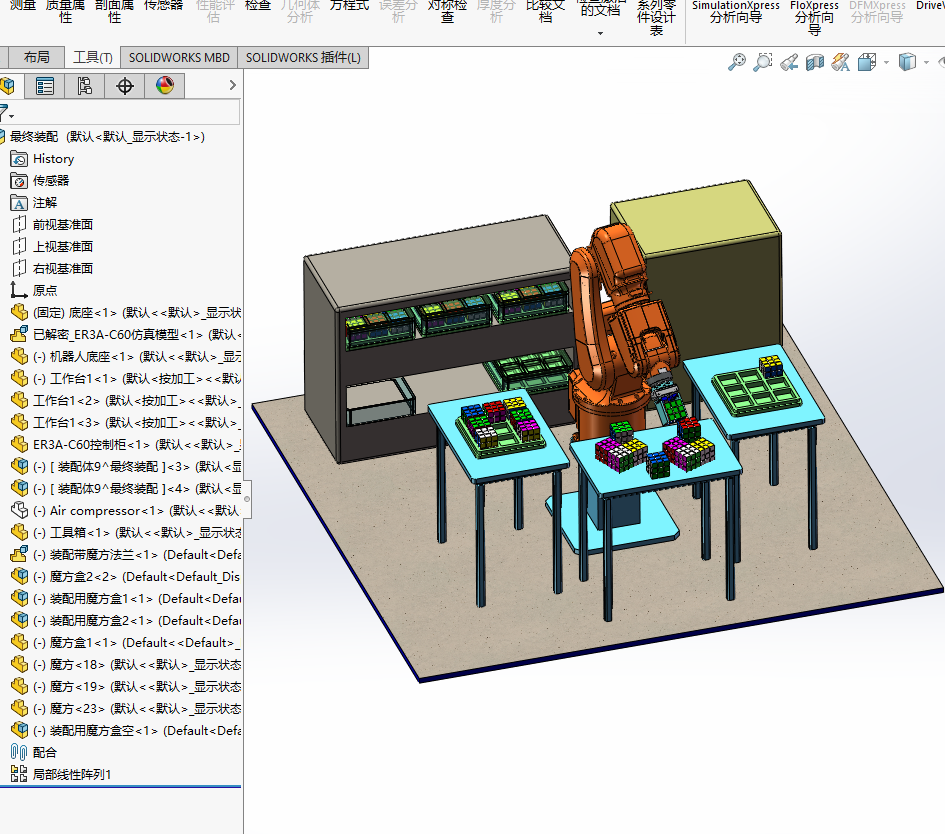The width and height of the screenshot is (945, 834).
Task: Open the dropdown arrow beside the view orientation icon
Action: pos(886,63)
